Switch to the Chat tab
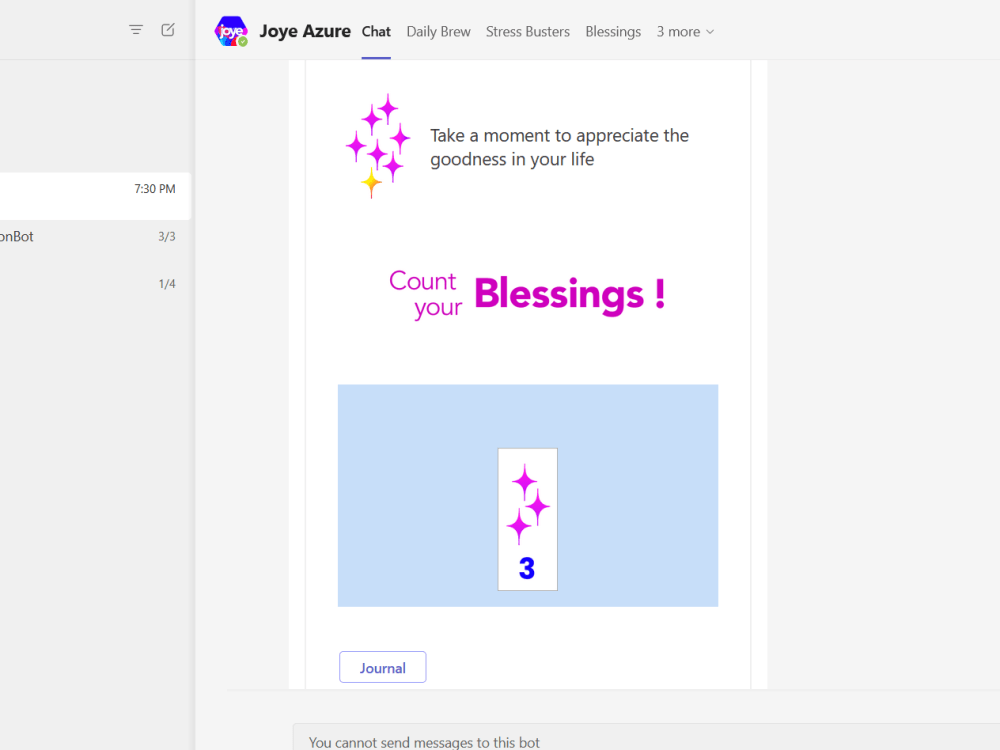 (x=376, y=31)
